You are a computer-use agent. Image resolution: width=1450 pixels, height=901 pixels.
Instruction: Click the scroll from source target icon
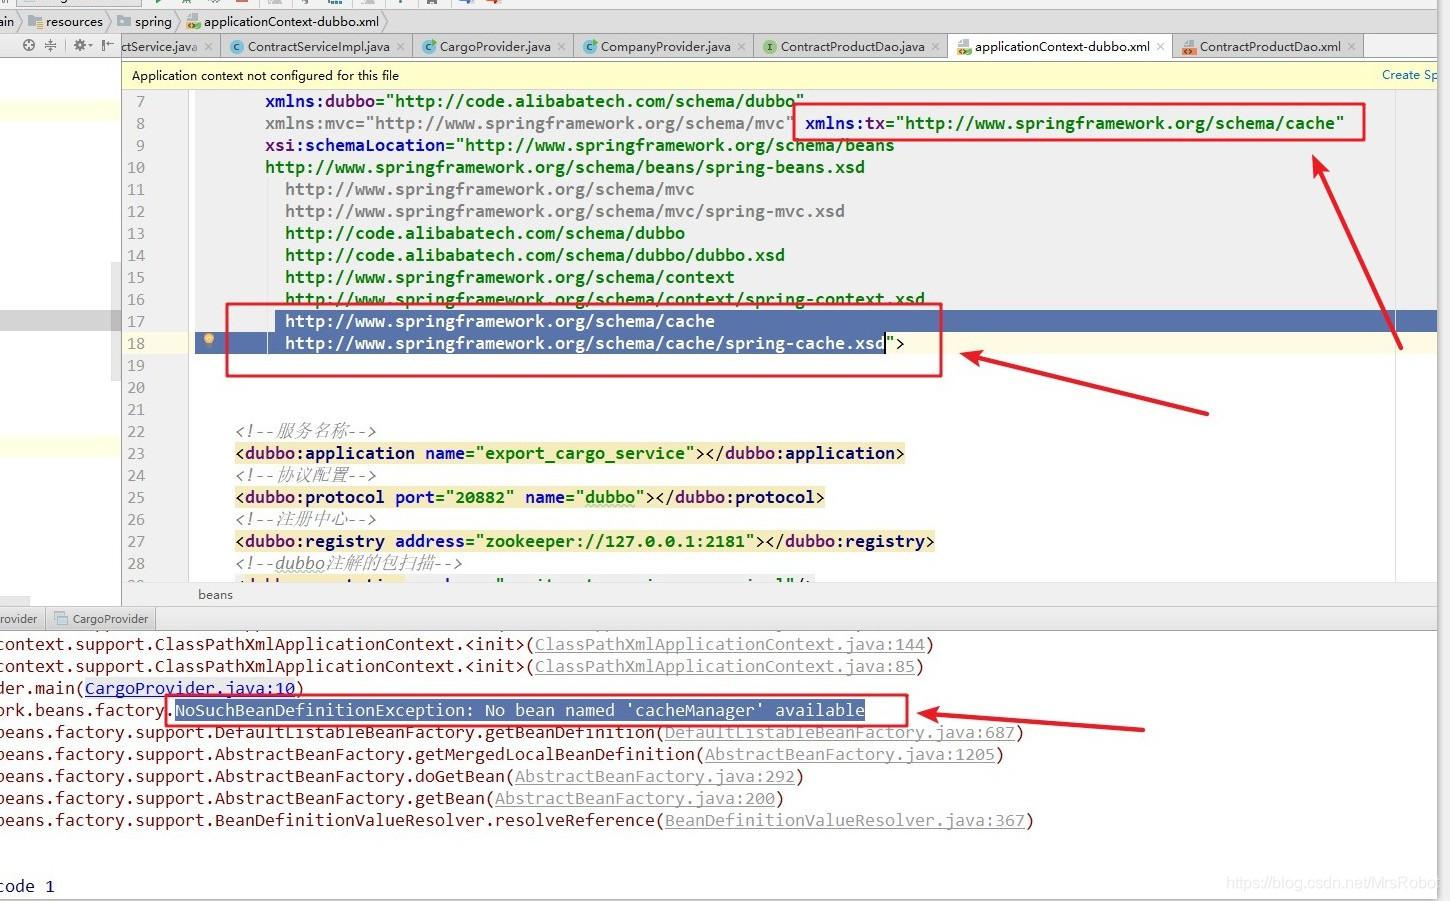click(29, 46)
